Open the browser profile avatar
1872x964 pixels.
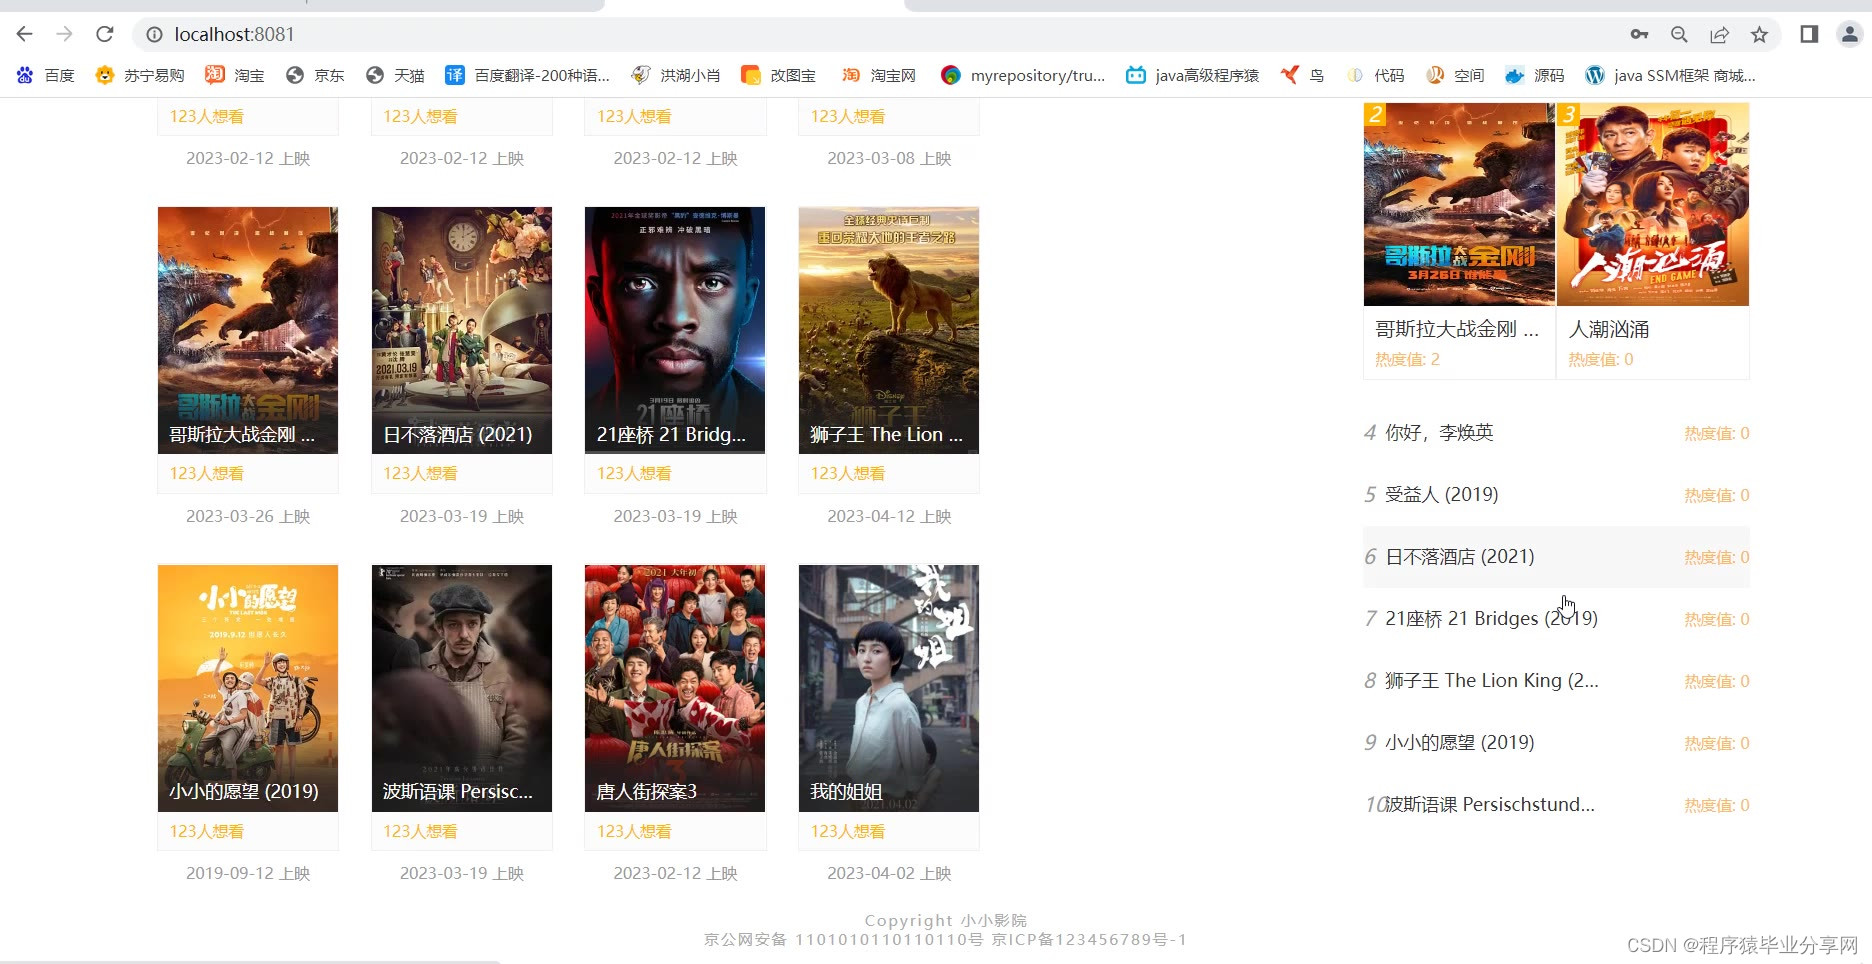coord(1849,34)
